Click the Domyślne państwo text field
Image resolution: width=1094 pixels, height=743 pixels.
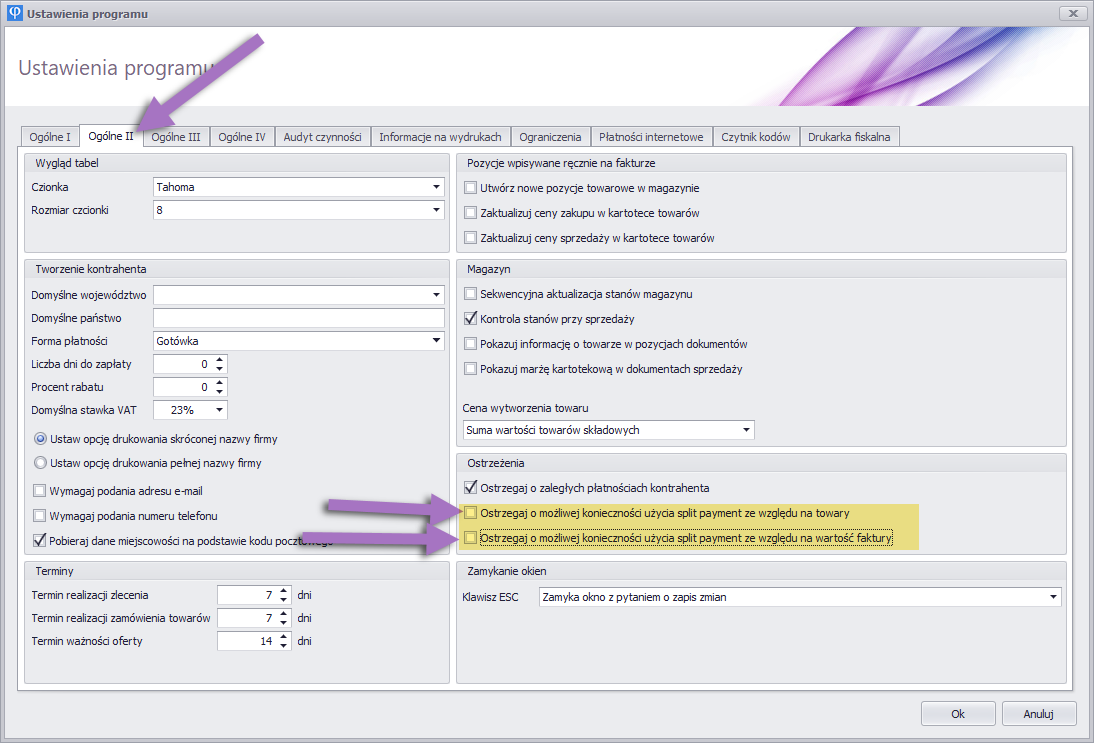pos(298,318)
